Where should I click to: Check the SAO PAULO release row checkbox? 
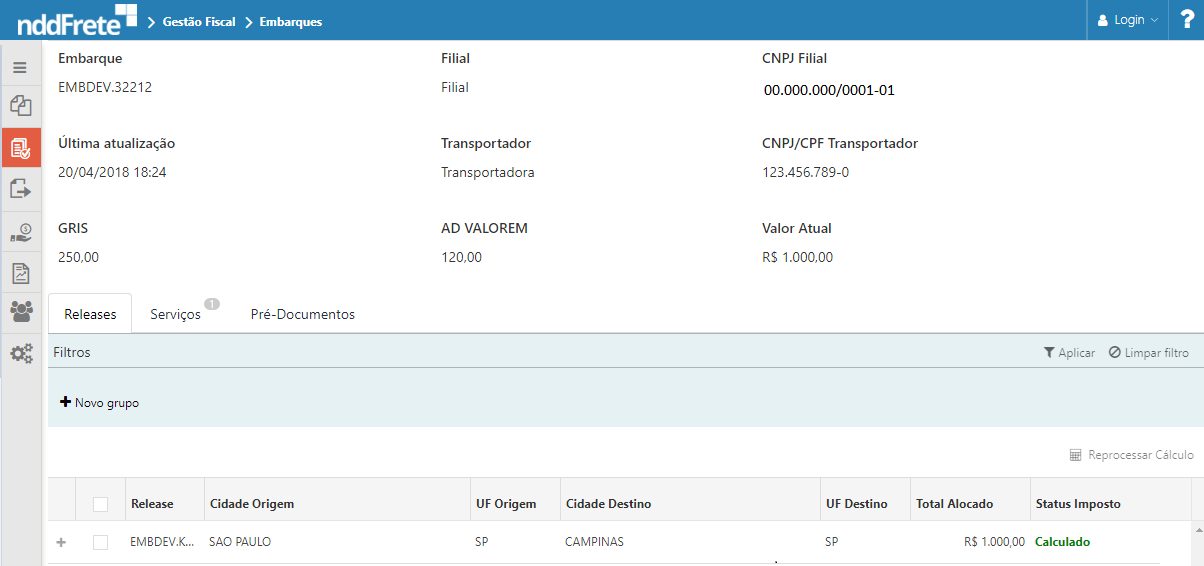click(x=100, y=542)
